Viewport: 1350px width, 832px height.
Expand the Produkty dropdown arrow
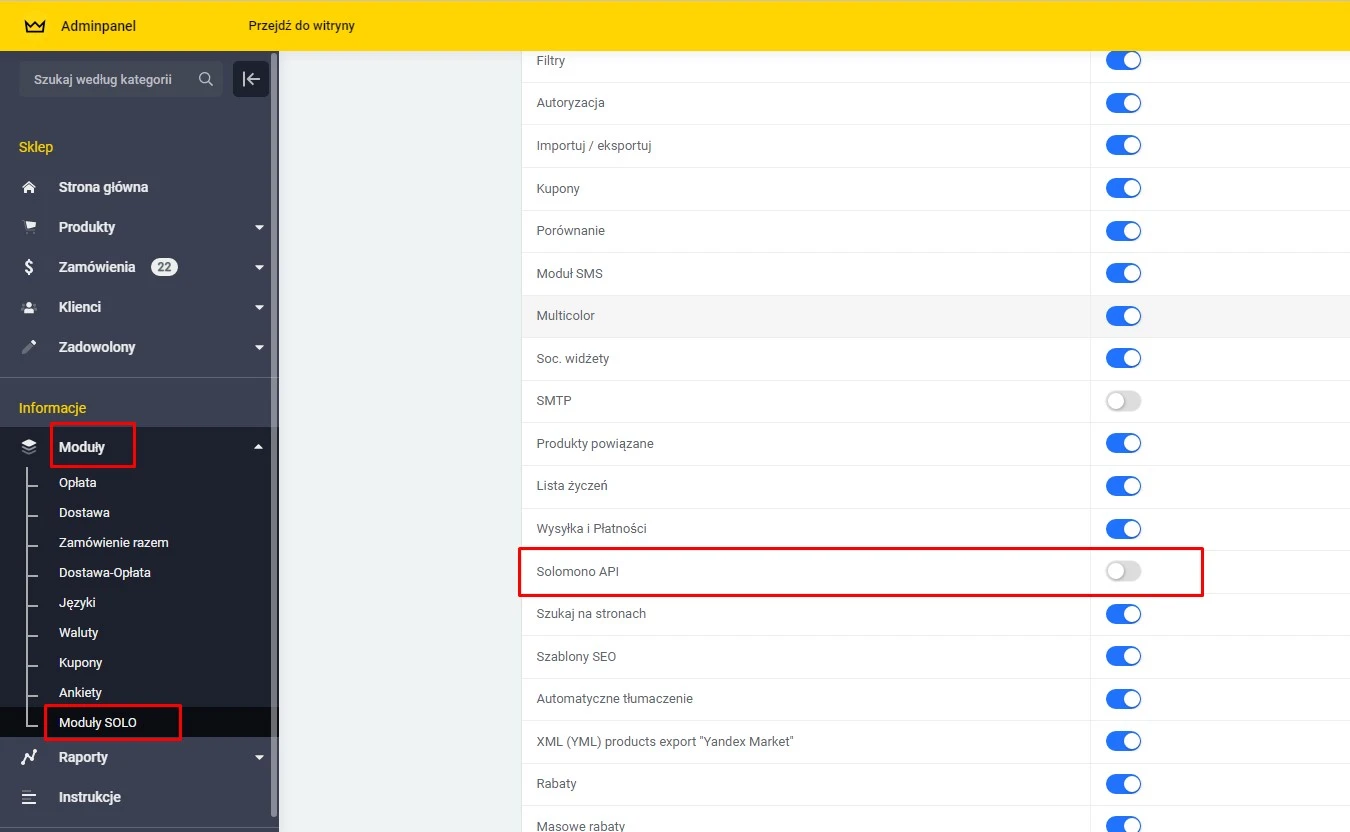pyautogui.click(x=259, y=227)
